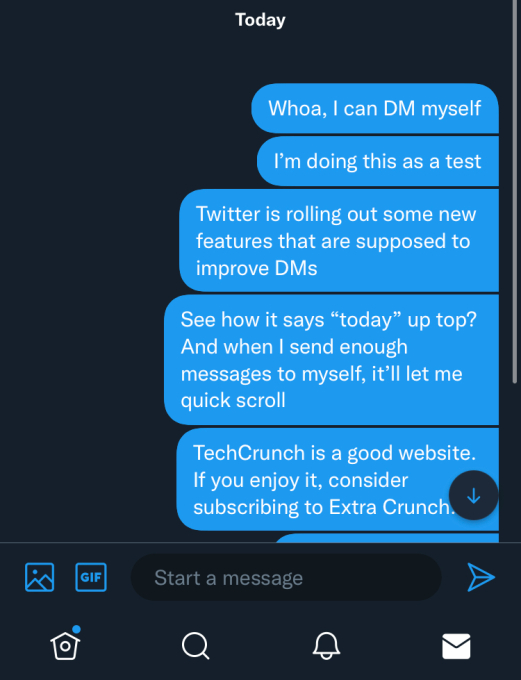Click the blue notification dot on Home icon

(76, 629)
